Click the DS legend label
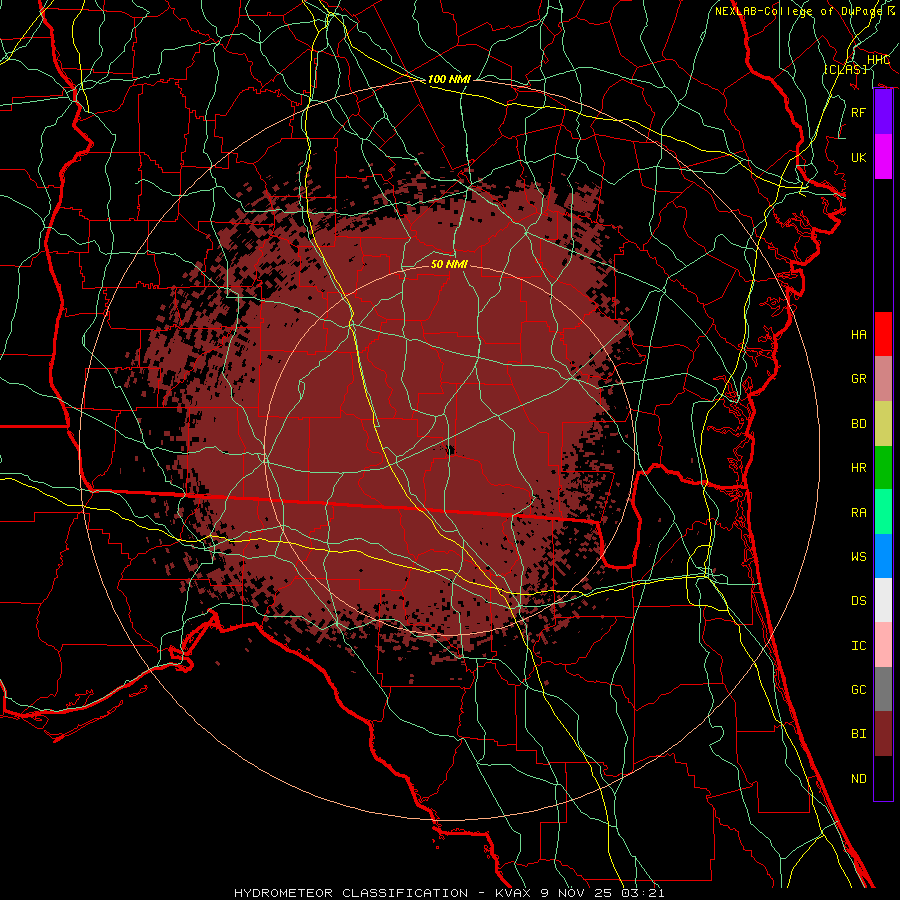Screen dimensions: 900x900 tap(859, 601)
